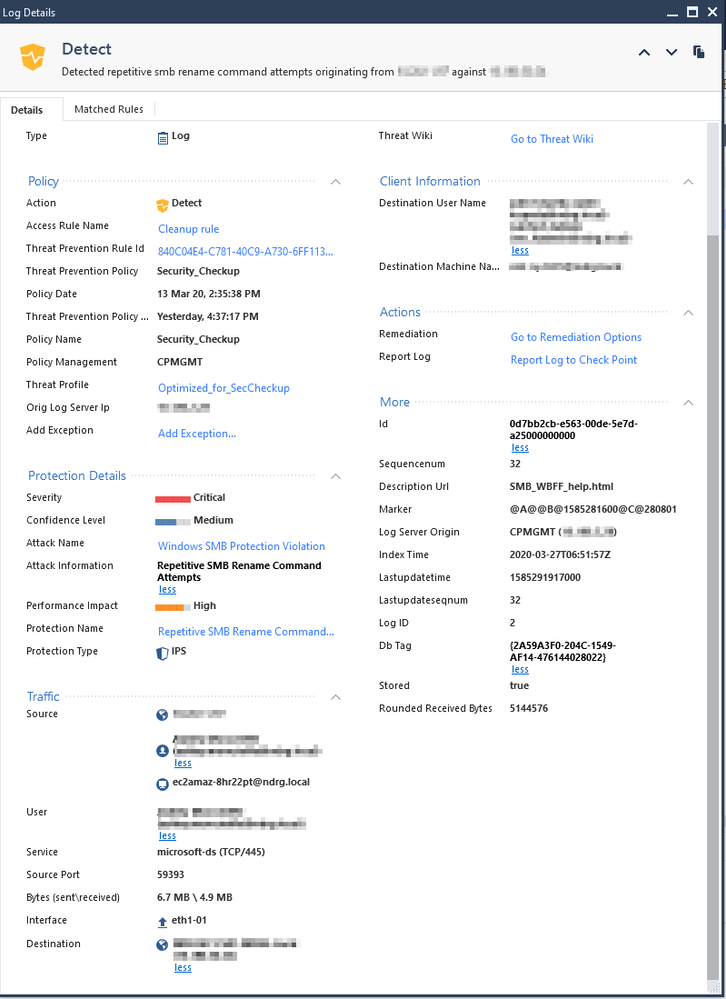Select the Stored value 'true'
This screenshot has height=999, width=726.
[519, 686]
